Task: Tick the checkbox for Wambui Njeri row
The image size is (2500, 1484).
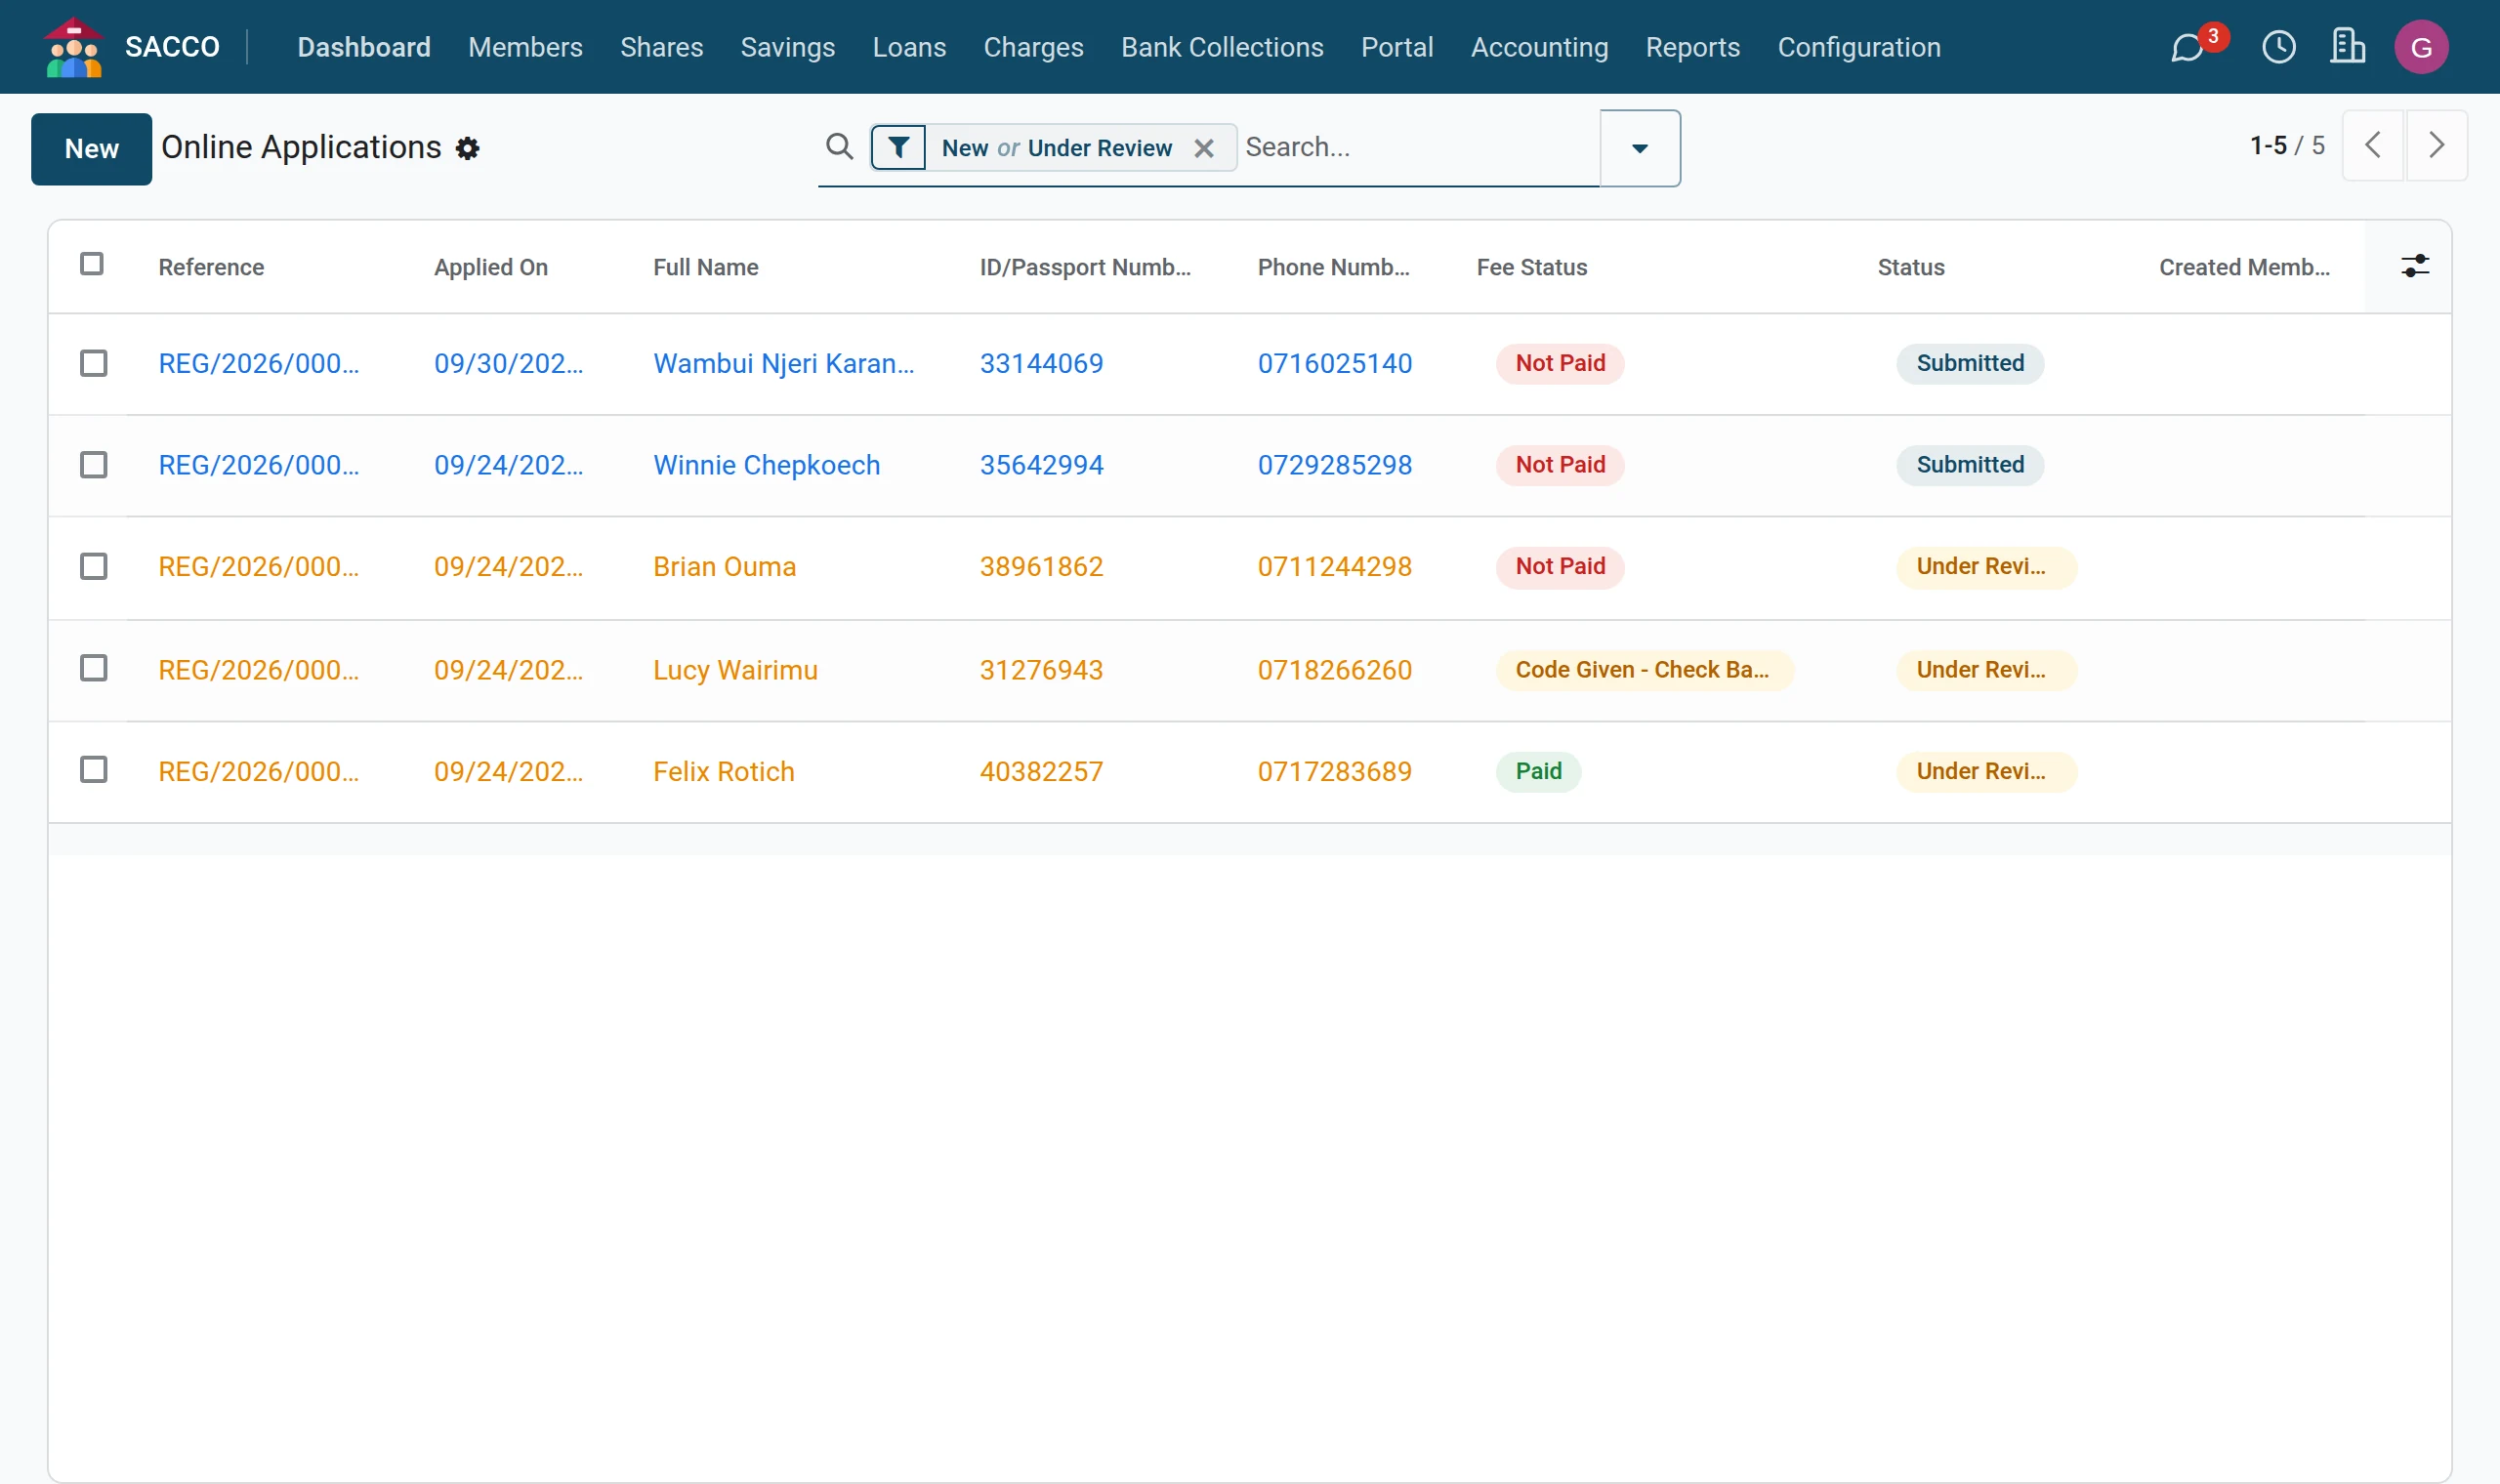Action: point(93,363)
